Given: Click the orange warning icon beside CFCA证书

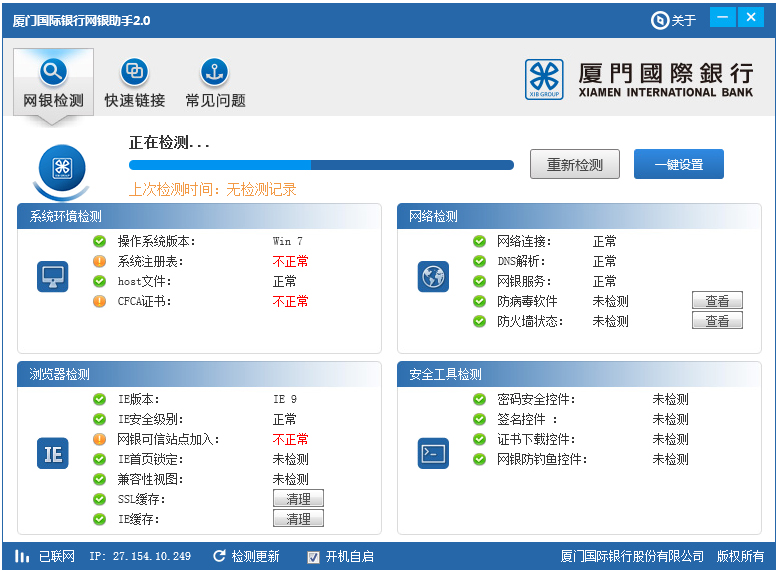Looking at the screenshot, I should [x=99, y=301].
